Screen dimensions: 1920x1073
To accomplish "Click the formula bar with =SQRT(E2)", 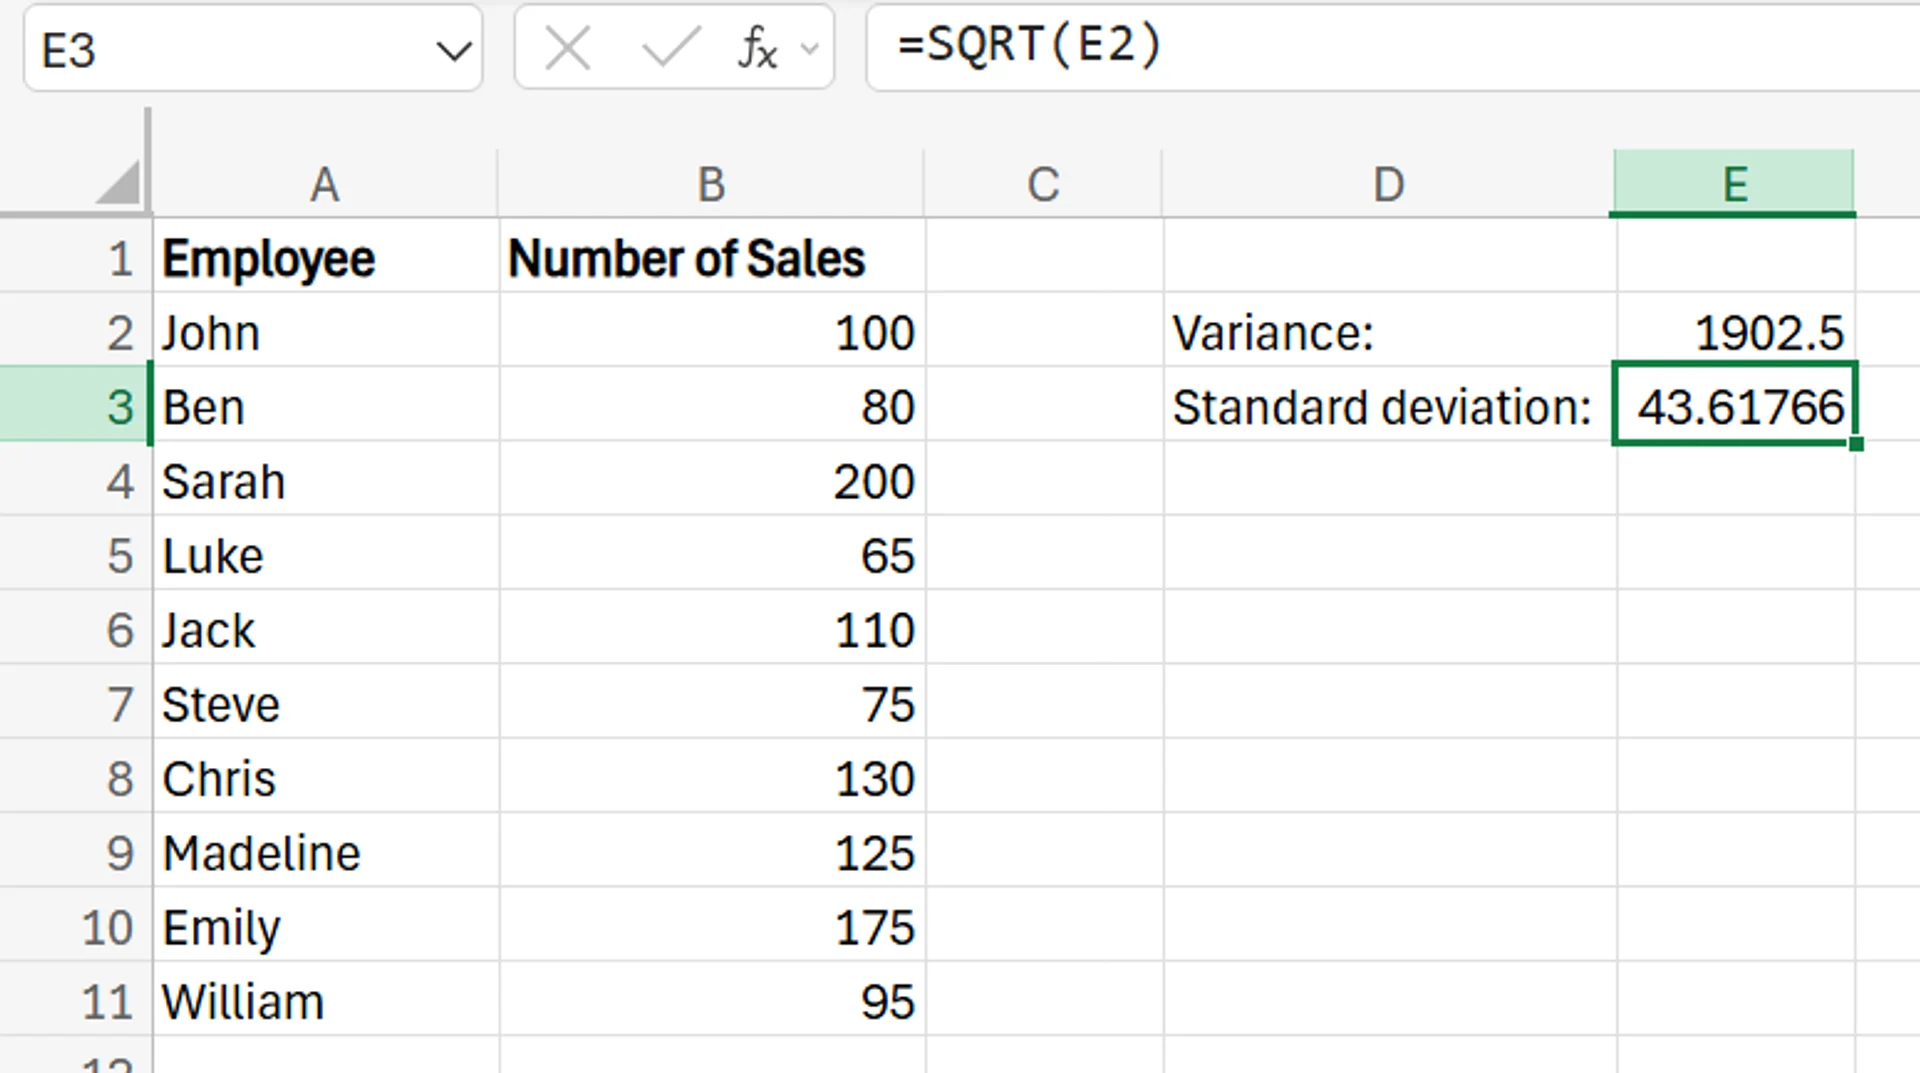I will click(x=1392, y=46).
